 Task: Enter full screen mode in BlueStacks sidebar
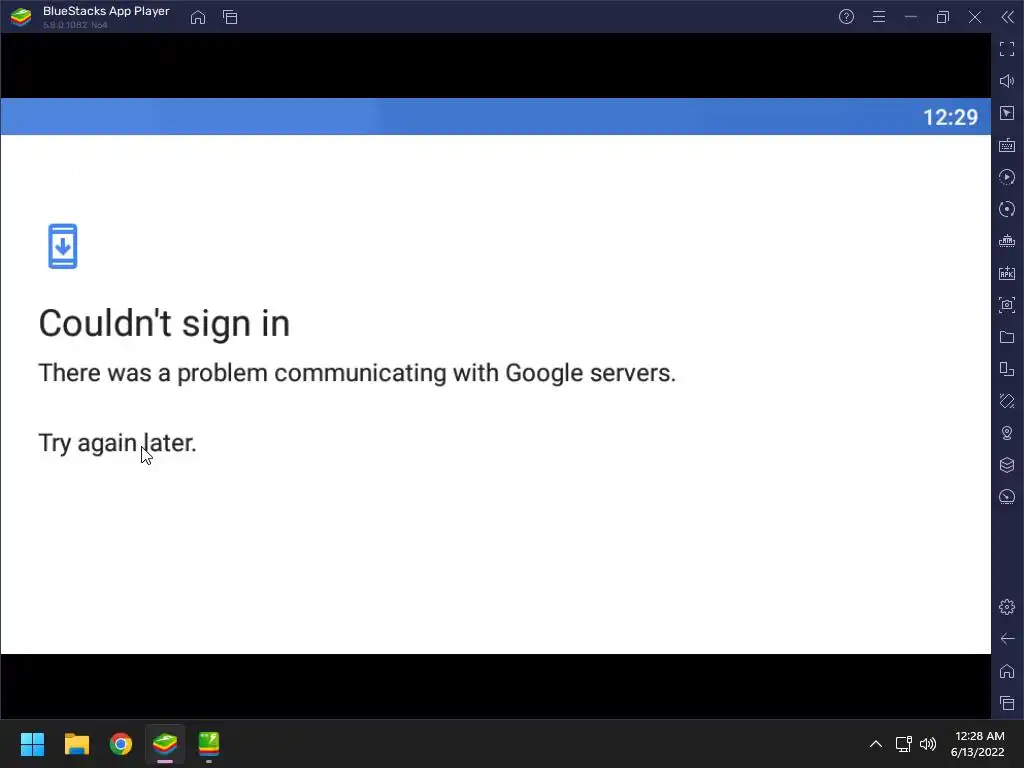[1007, 49]
